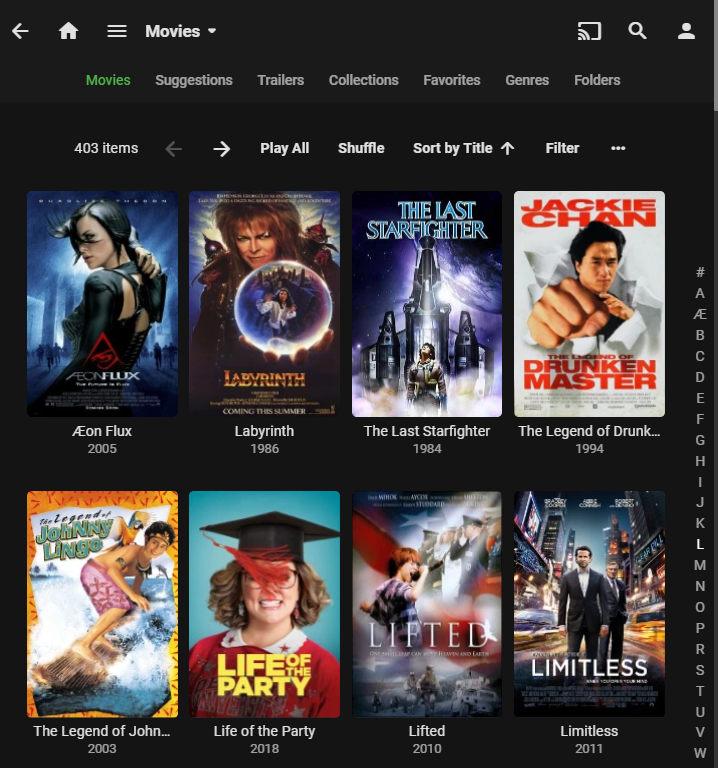
Task: Open the user profile icon
Action: tap(686, 31)
